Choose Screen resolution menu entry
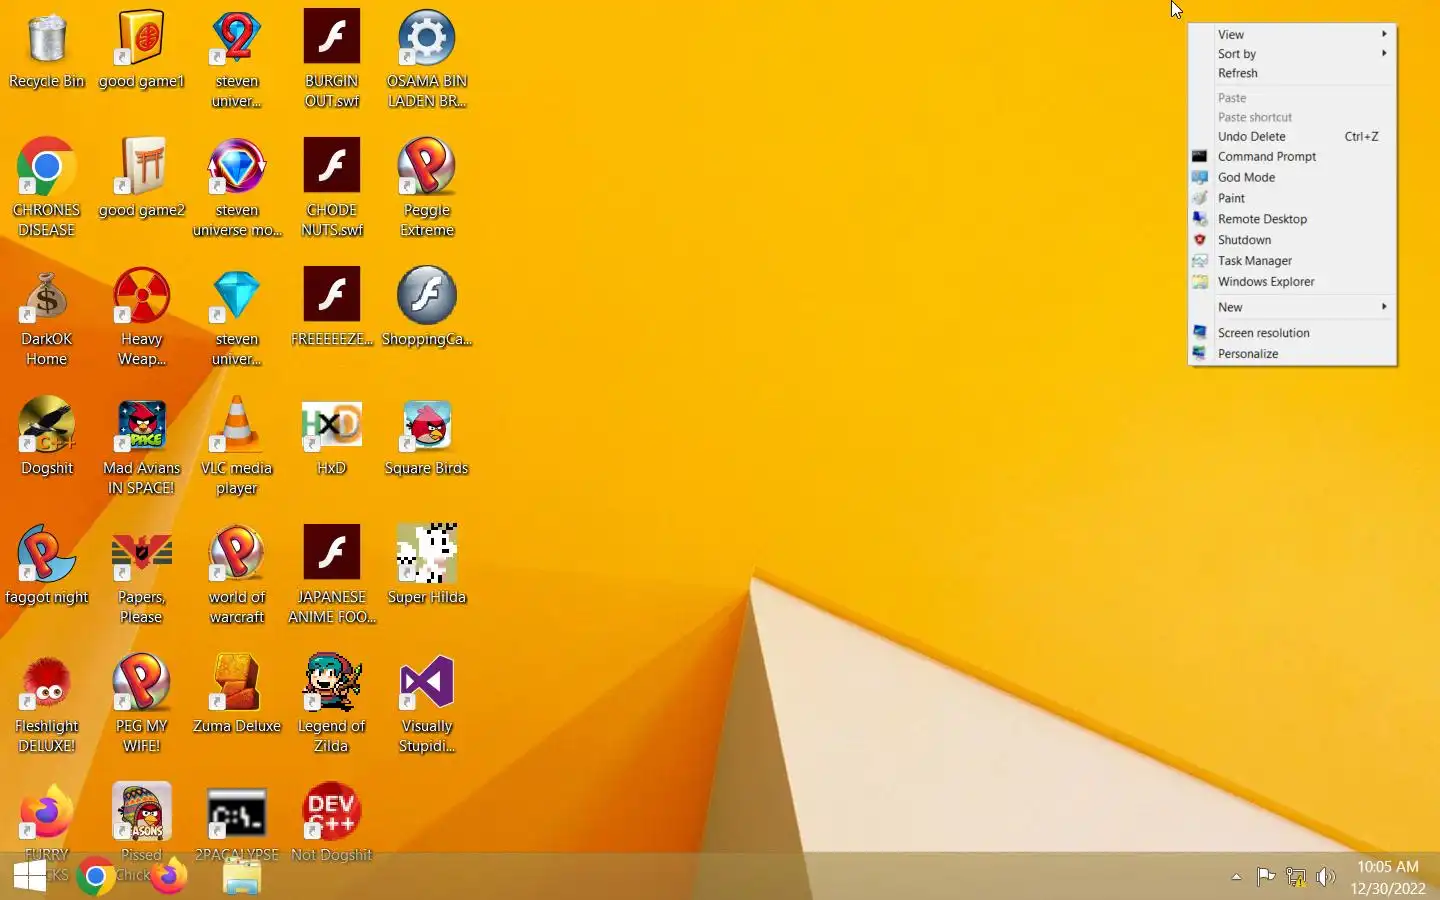This screenshot has width=1440, height=900. point(1292,333)
